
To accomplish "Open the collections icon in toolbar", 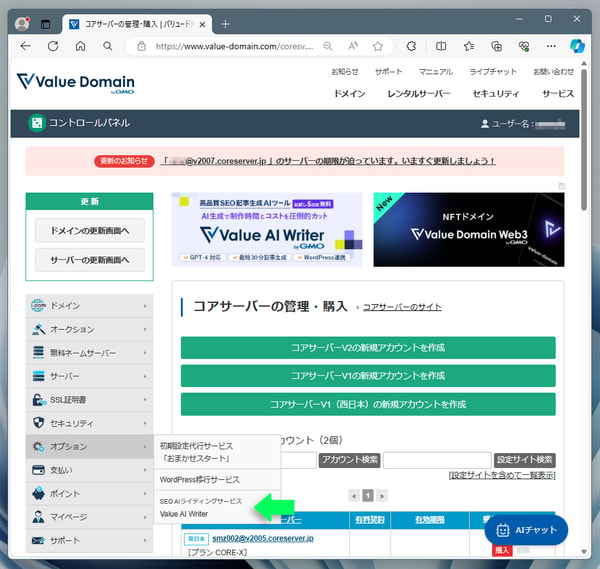I will pos(496,46).
